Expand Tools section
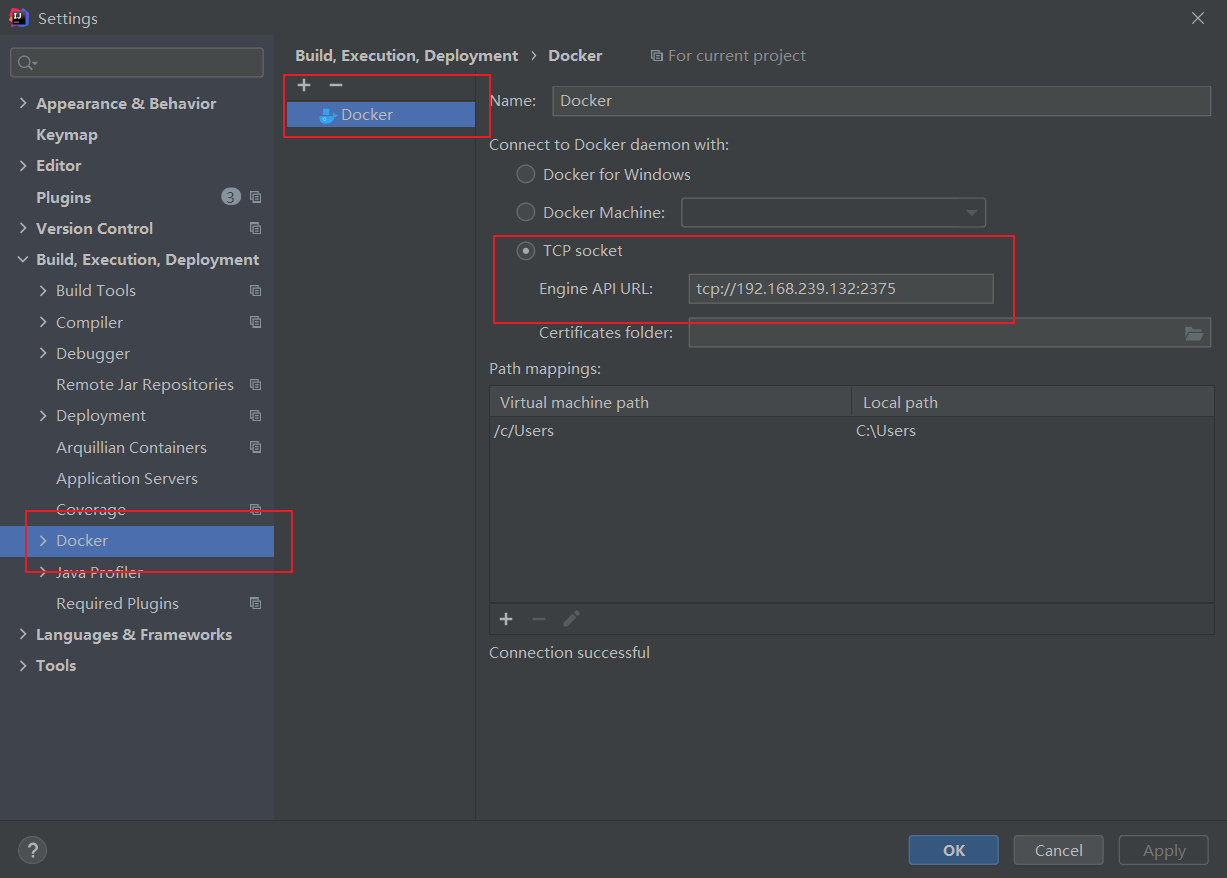The width and height of the screenshot is (1227, 878). click(x=23, y=665)
